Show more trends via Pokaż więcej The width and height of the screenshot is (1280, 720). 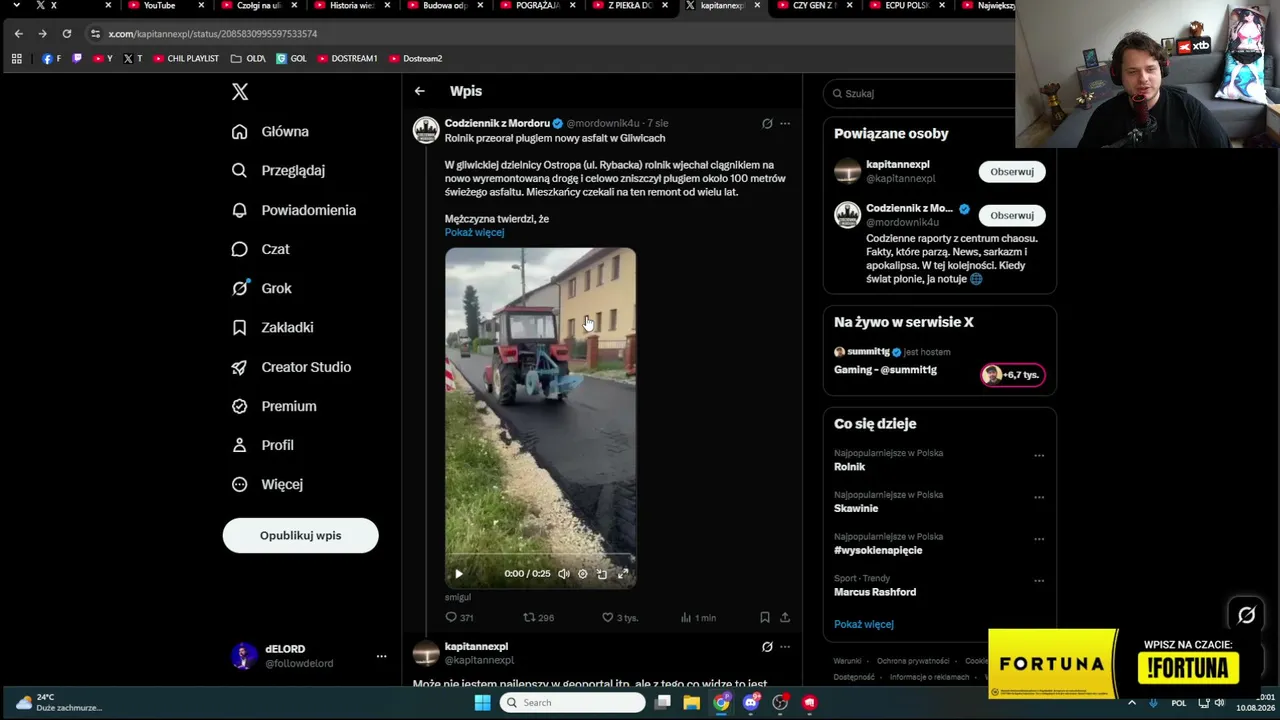(x=864, y=624)
